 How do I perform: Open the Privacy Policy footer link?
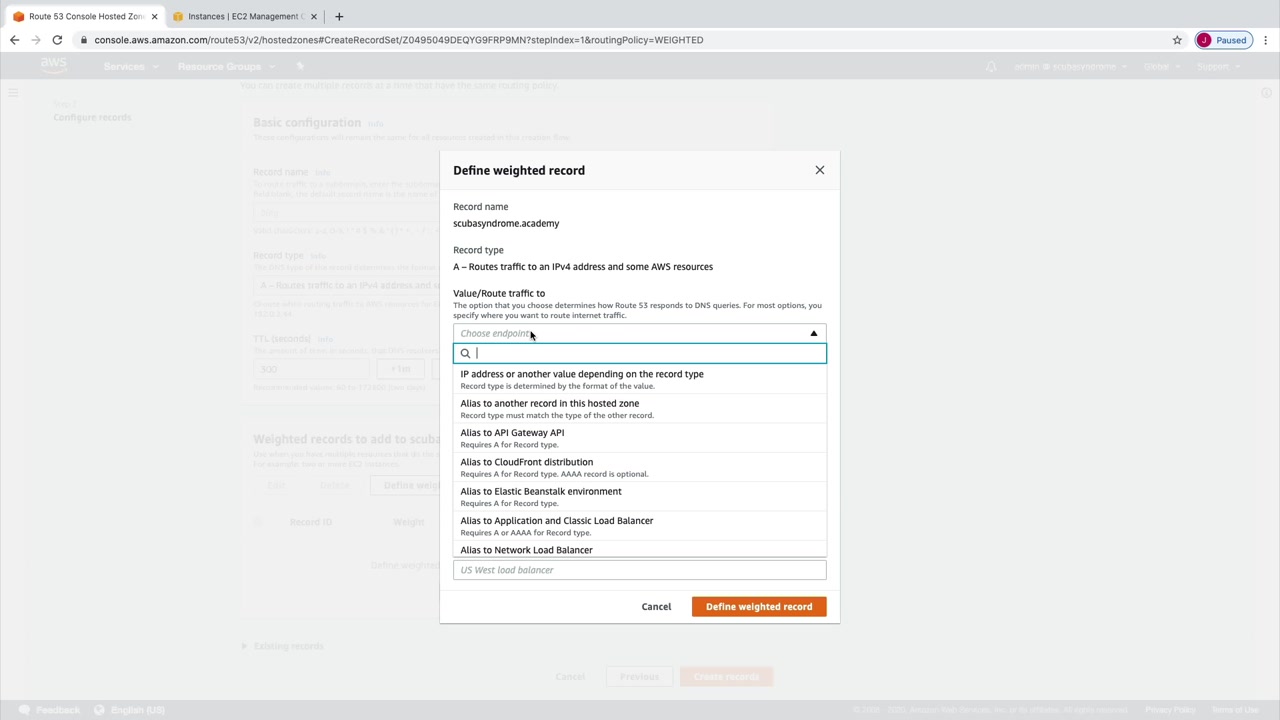[1170, 710]
